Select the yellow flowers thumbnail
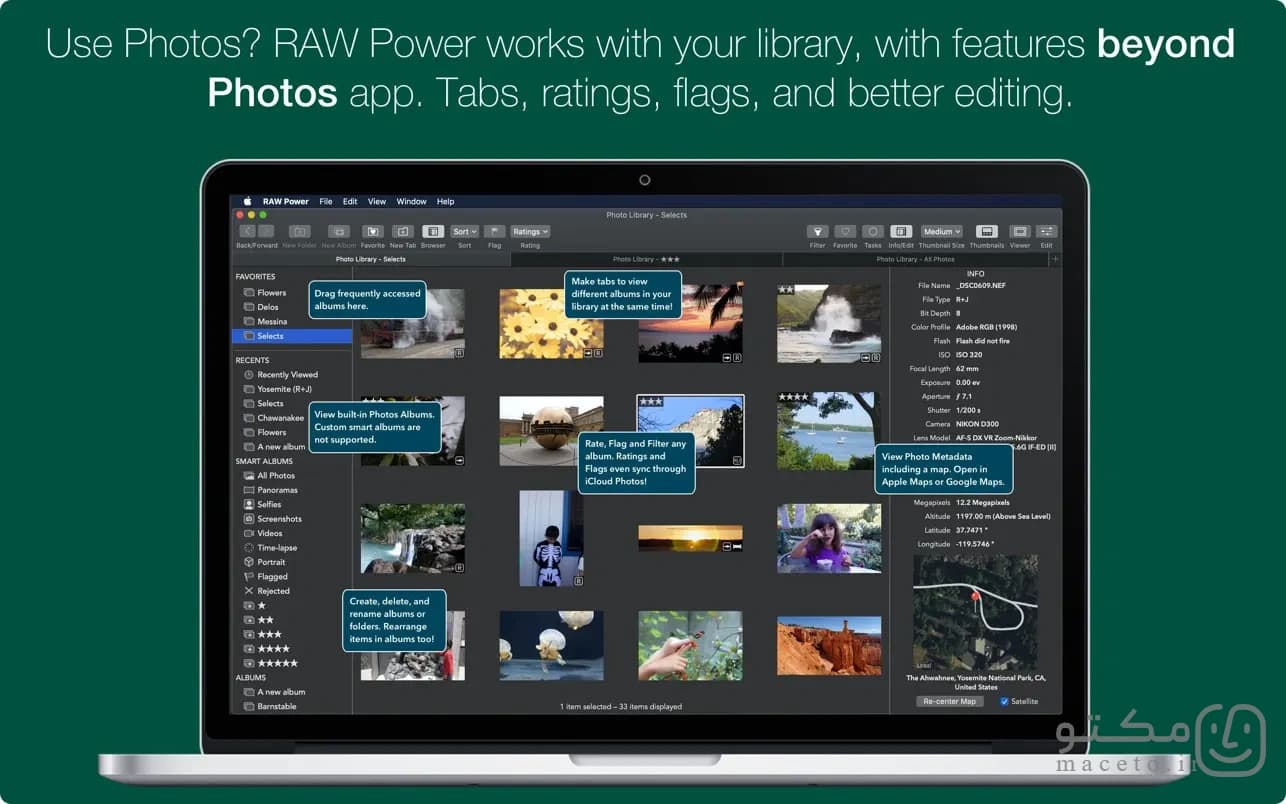Image resolution: width=1286 pixels, height=804 pixels. [551, 324]
